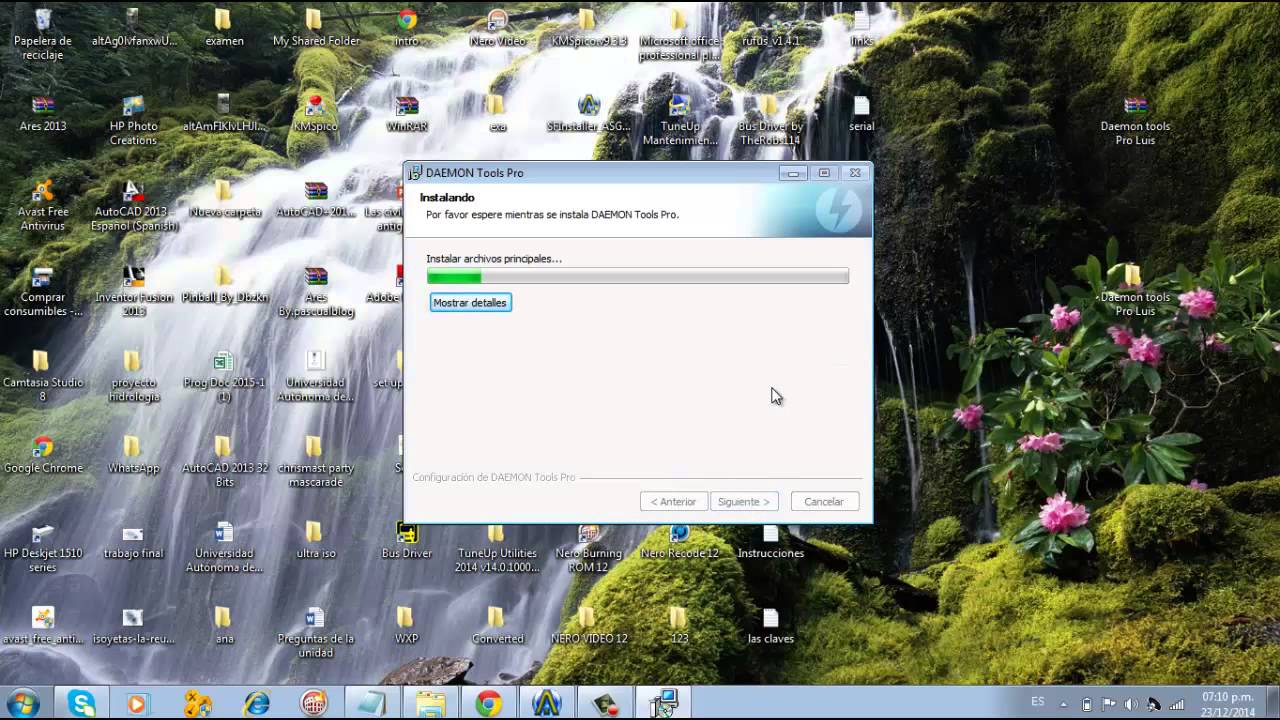Select the serial text file icon
1280x720 pixels.
pyautogui.click(x=861, y=113)
